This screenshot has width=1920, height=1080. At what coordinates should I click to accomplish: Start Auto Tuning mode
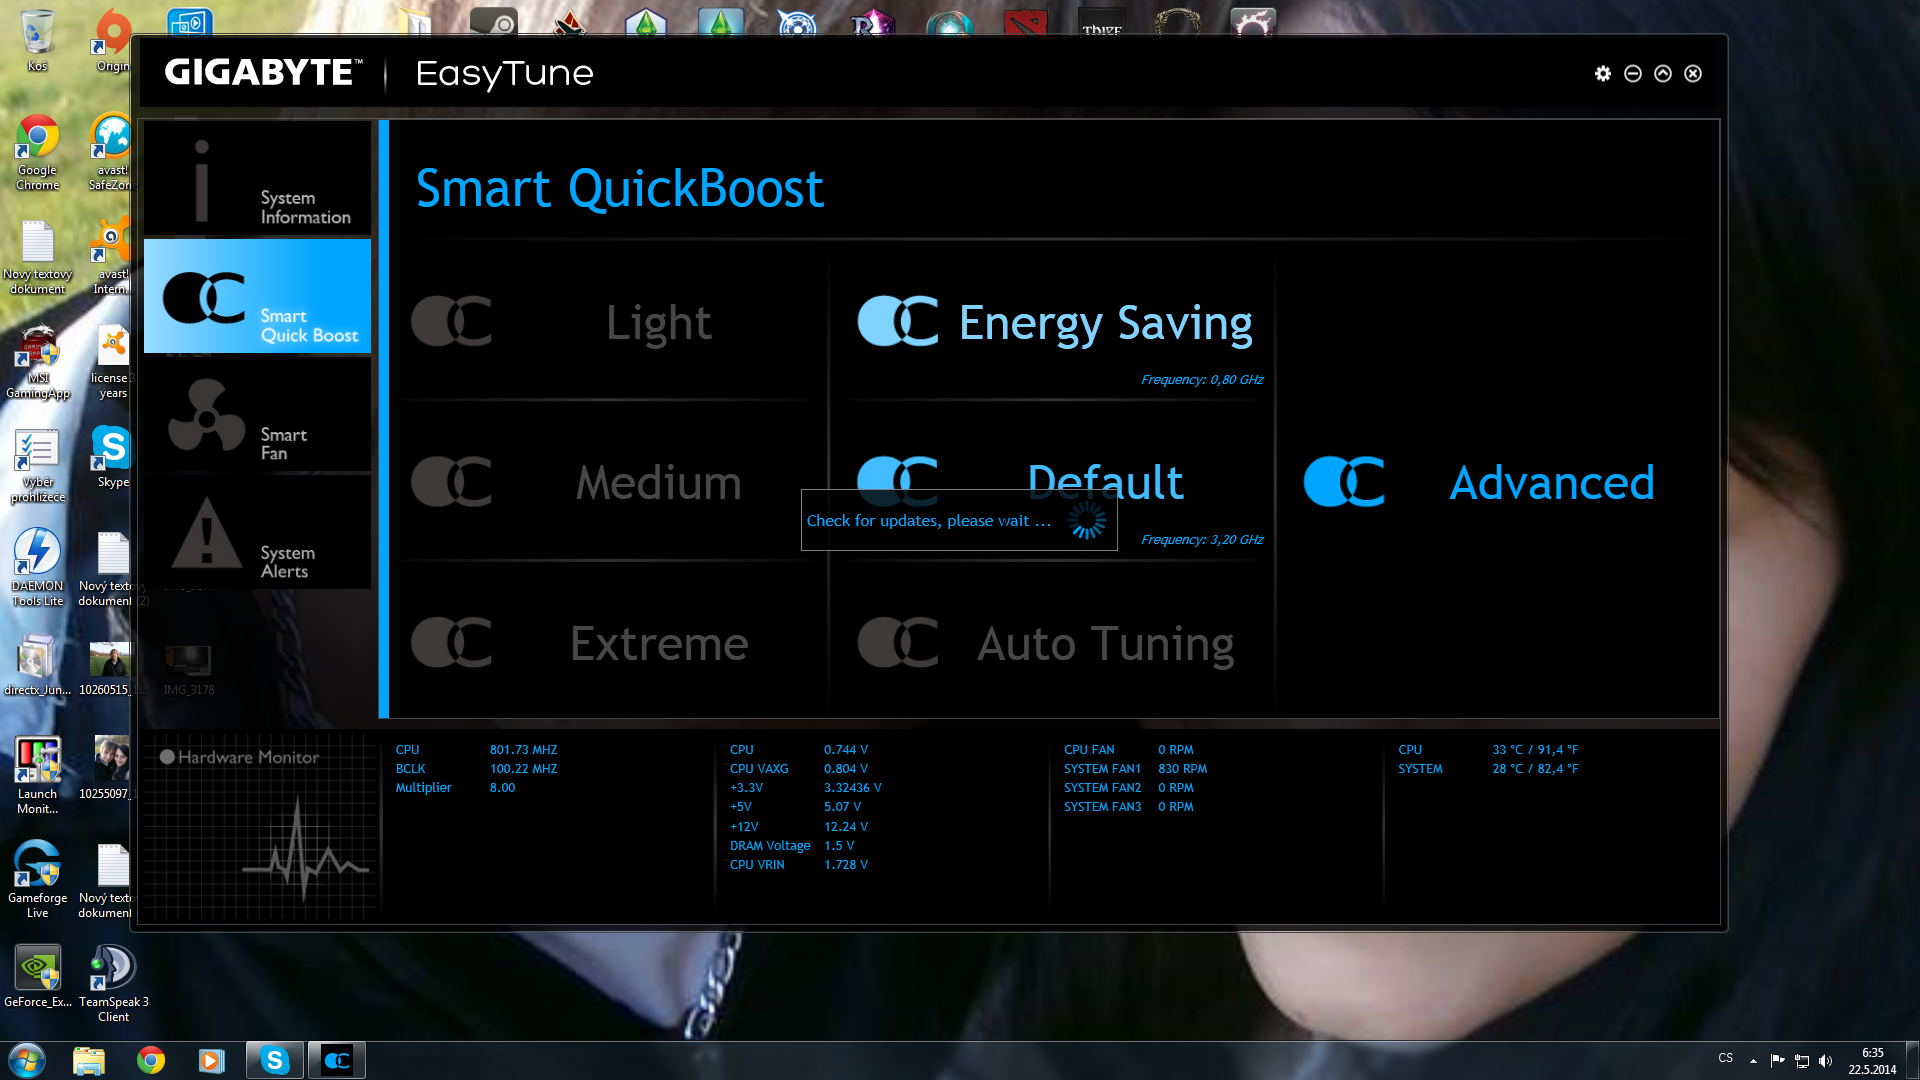coord(1105,643)
